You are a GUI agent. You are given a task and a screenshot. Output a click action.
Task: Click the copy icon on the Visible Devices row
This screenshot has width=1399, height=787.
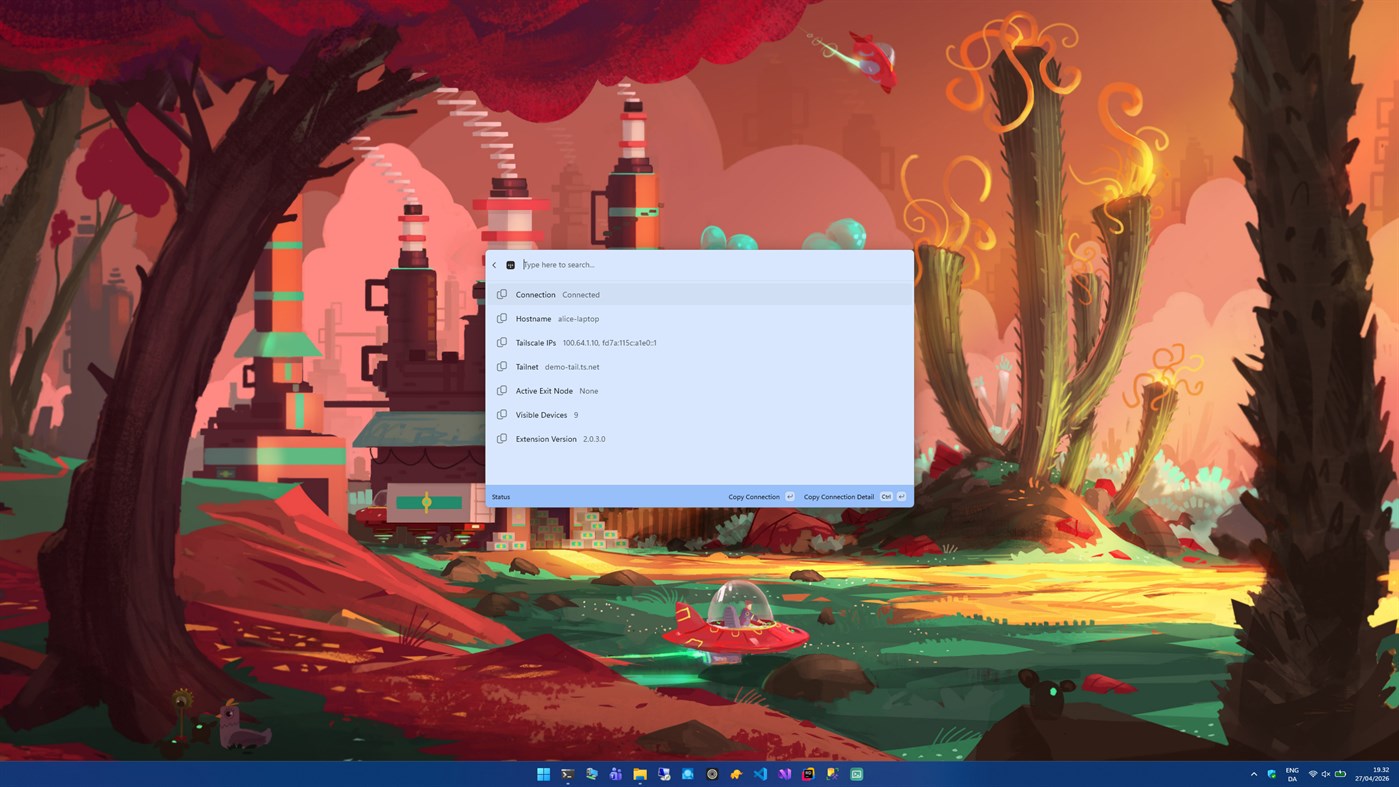tap(502, 415)
